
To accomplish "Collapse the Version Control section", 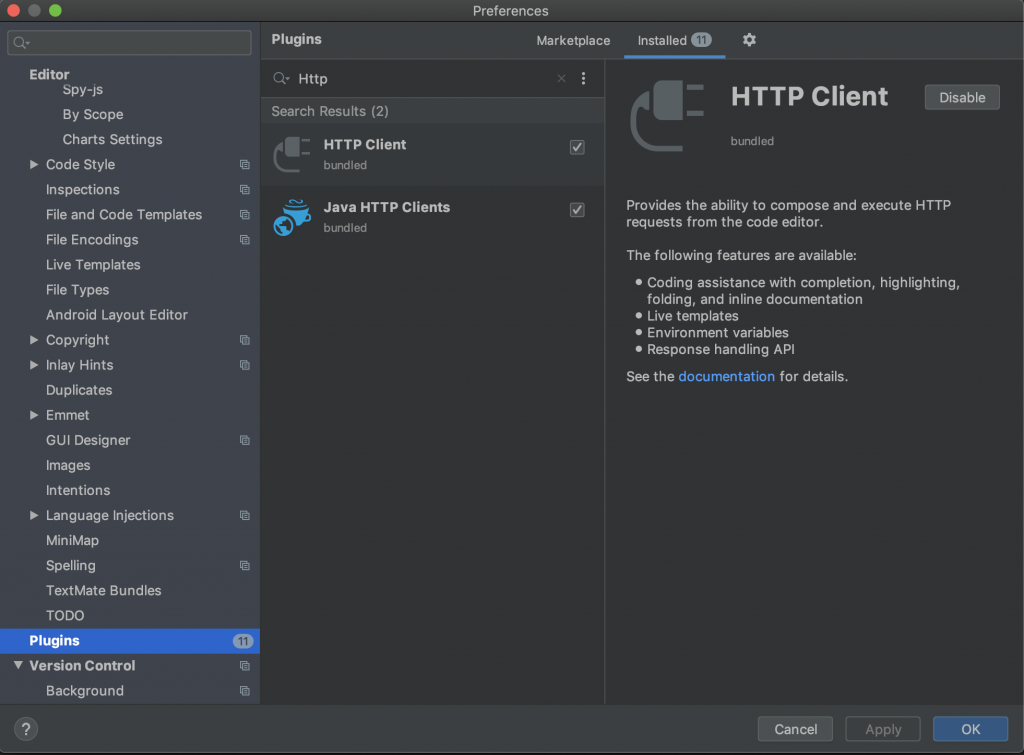I will [x=18, y=666].
